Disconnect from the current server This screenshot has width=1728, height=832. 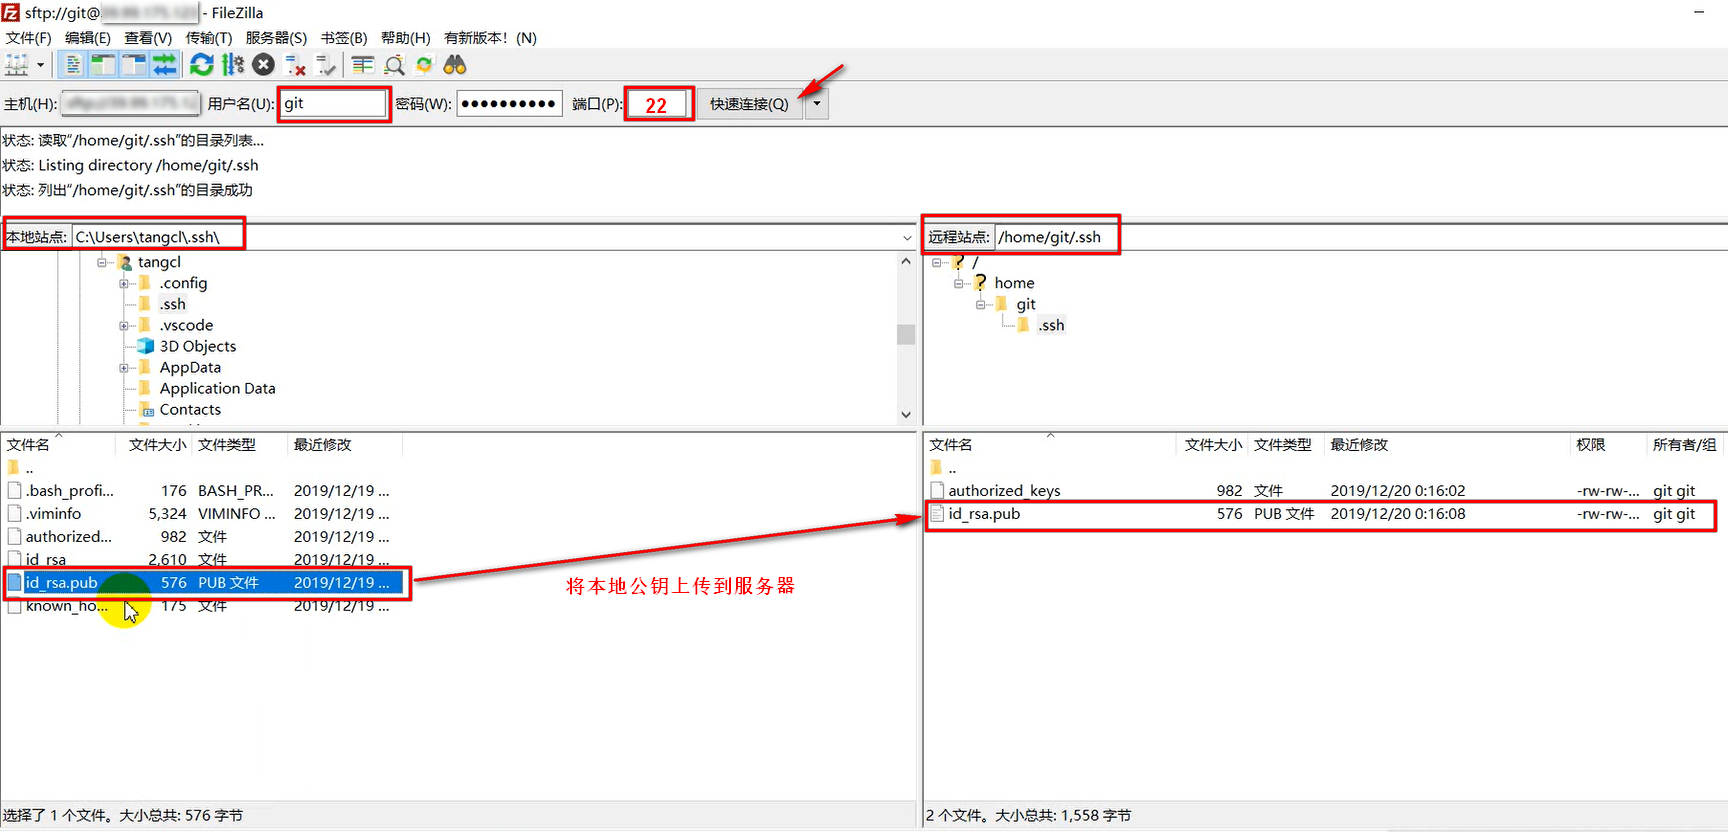click(x=295, y=65)
